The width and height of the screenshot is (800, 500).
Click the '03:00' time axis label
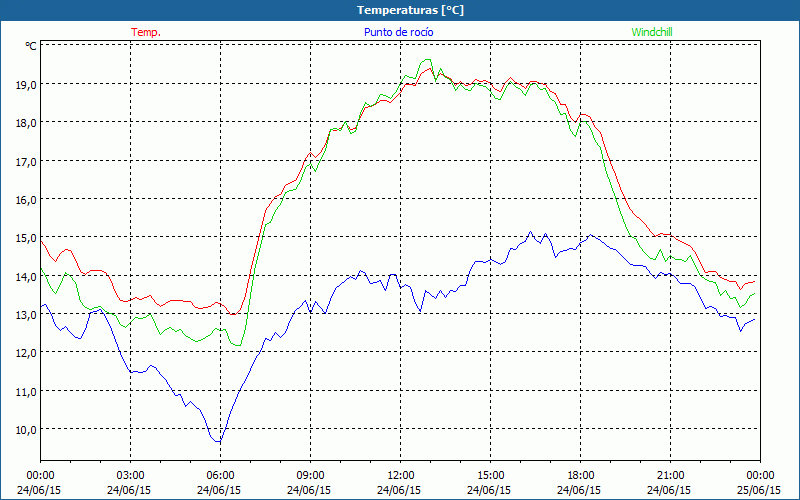[x=131, y=476]
